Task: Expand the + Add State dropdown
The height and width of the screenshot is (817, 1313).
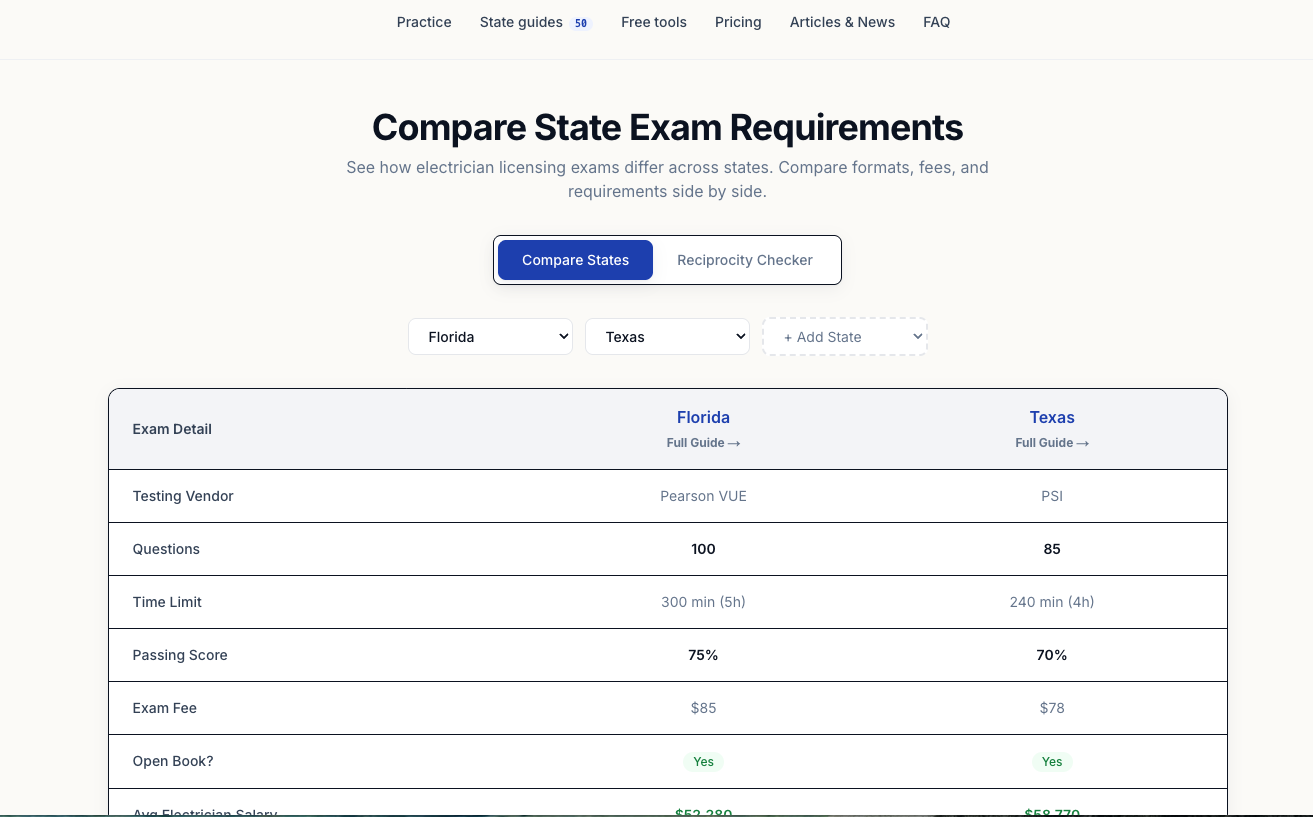Action: click(x=845, y=337)
